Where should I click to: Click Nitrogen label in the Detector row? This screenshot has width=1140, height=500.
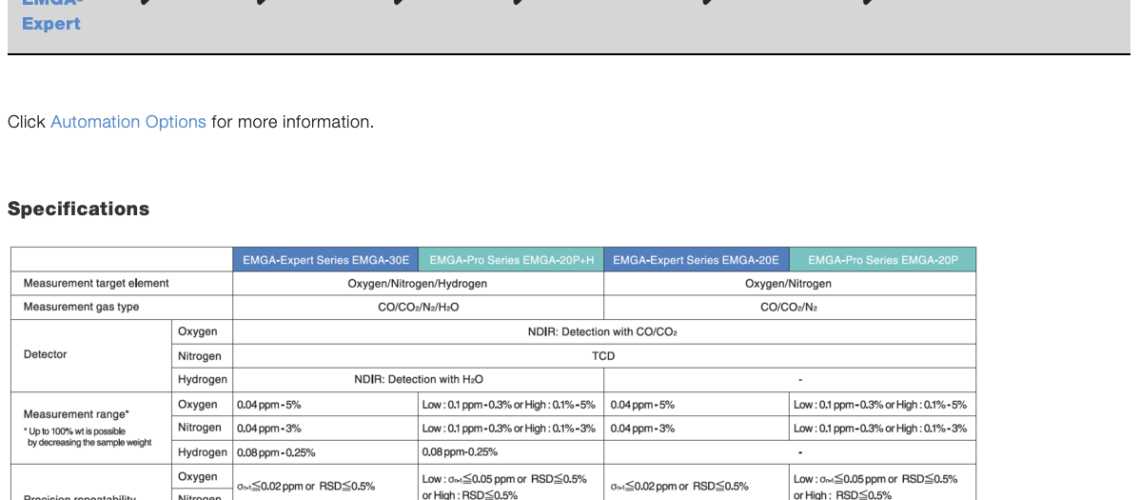pos(200,356)
